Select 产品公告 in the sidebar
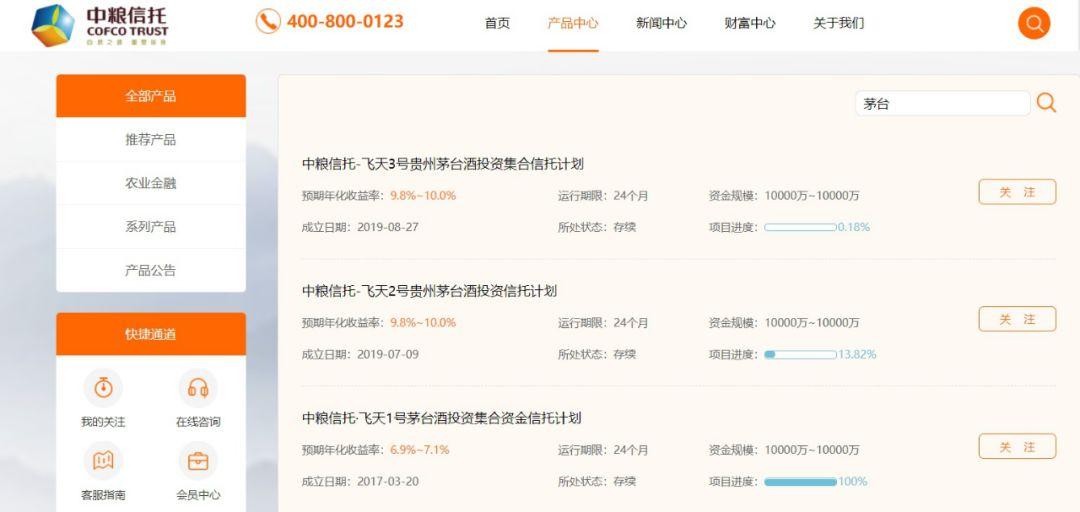Viewport: 1080px width, 512px height. 151,270
